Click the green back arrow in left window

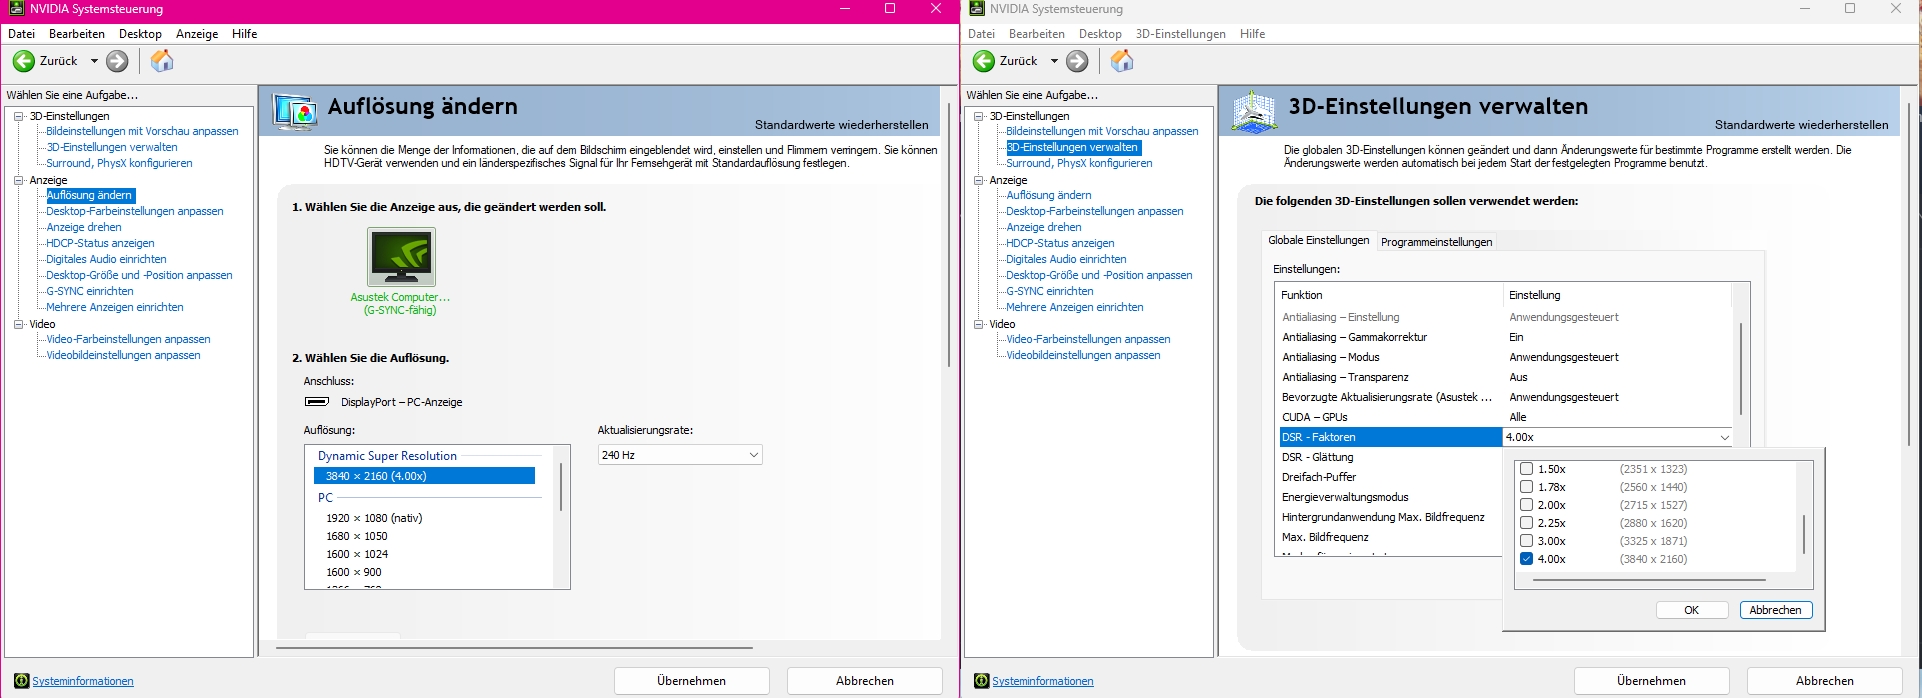23,61
